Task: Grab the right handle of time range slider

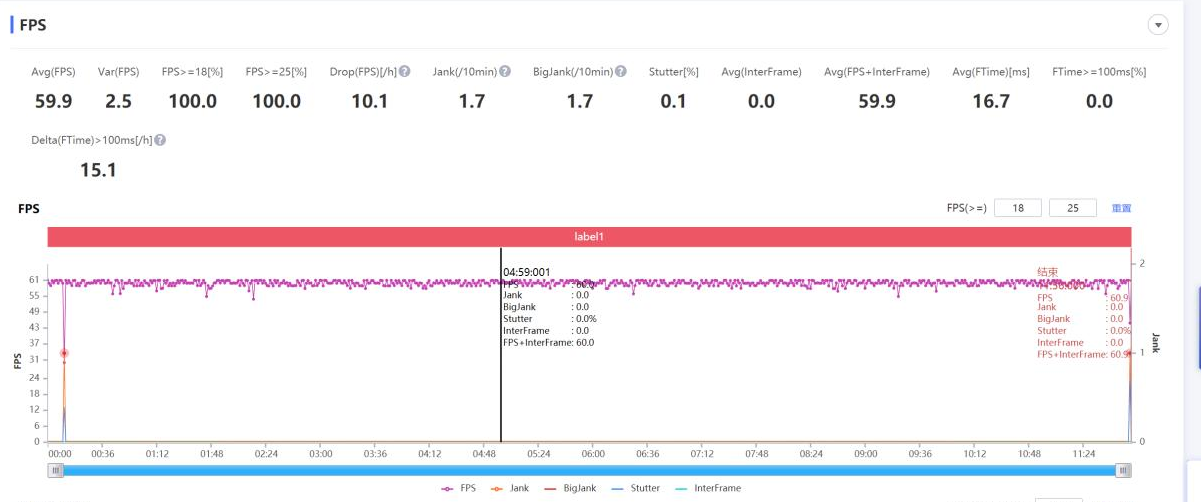Action: pyautogui.click(x=1123, y=470)
